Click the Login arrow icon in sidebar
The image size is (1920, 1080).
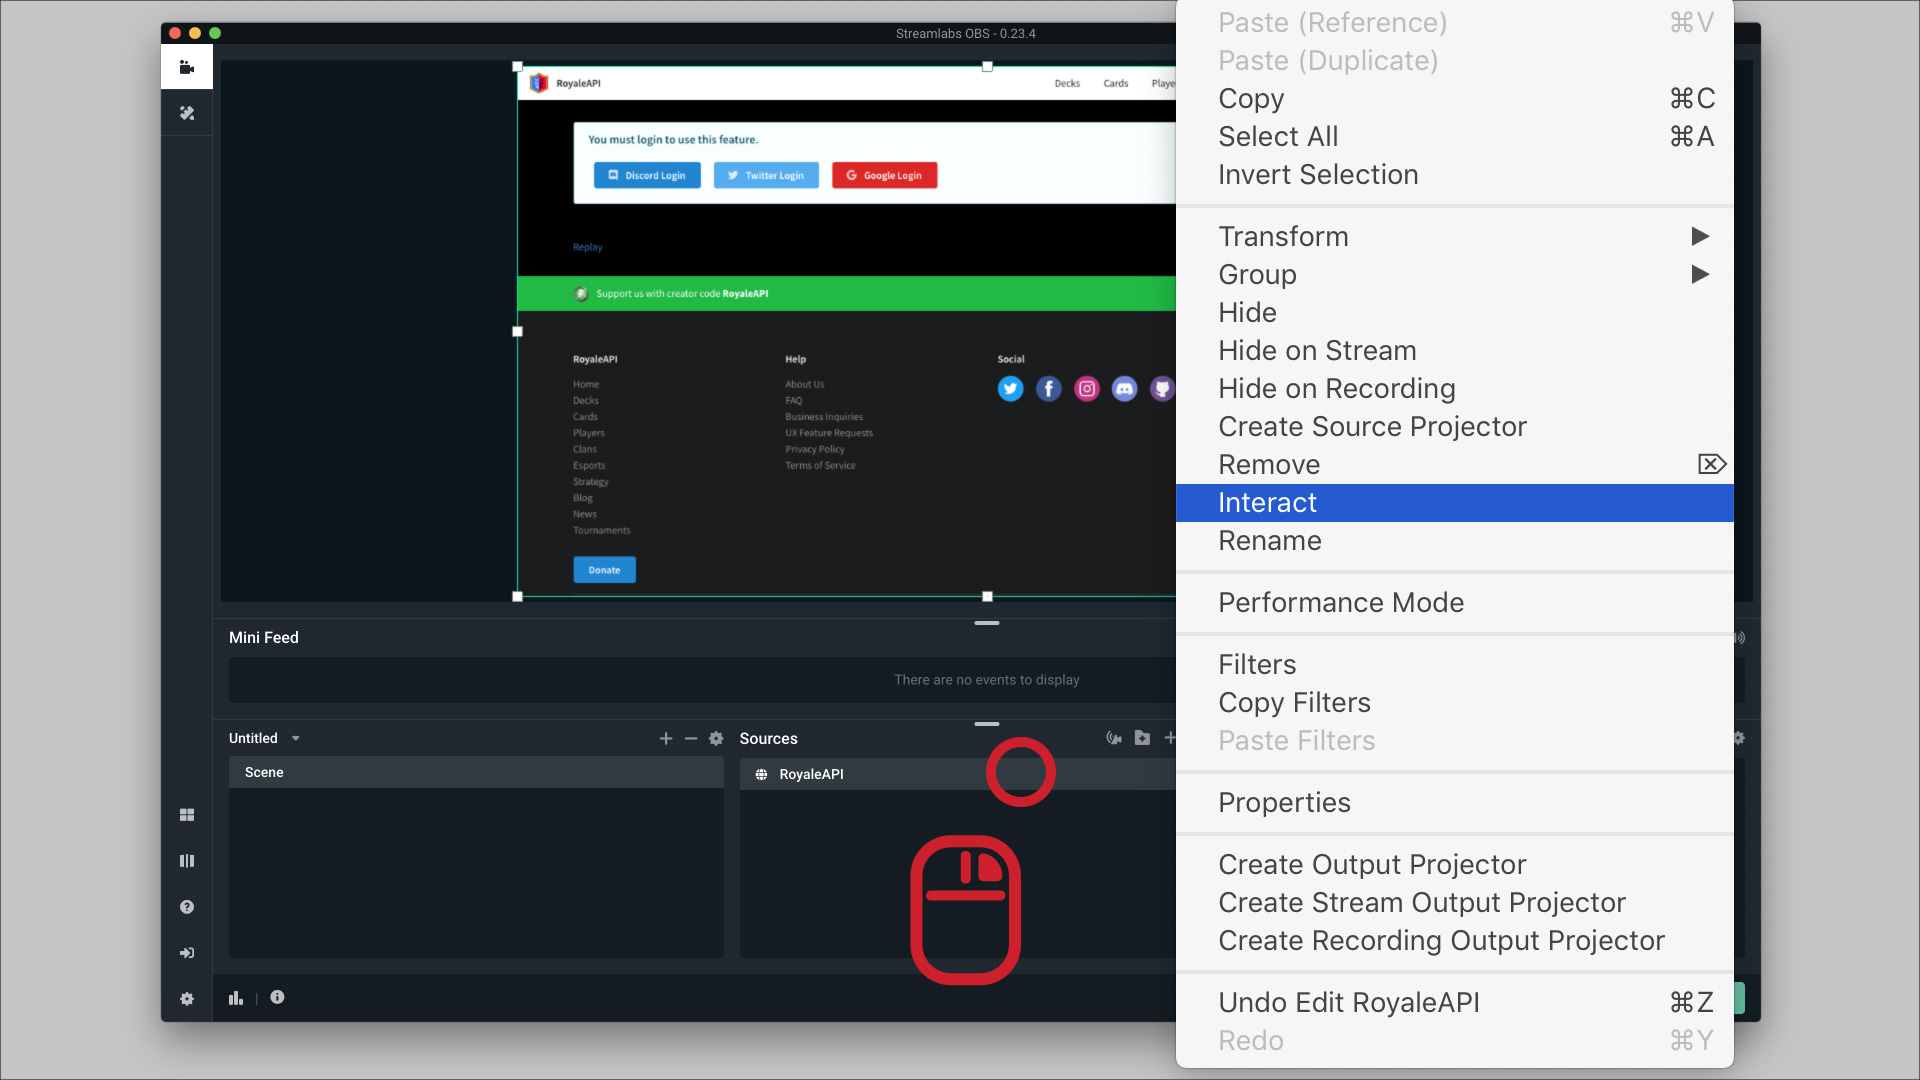186,953
